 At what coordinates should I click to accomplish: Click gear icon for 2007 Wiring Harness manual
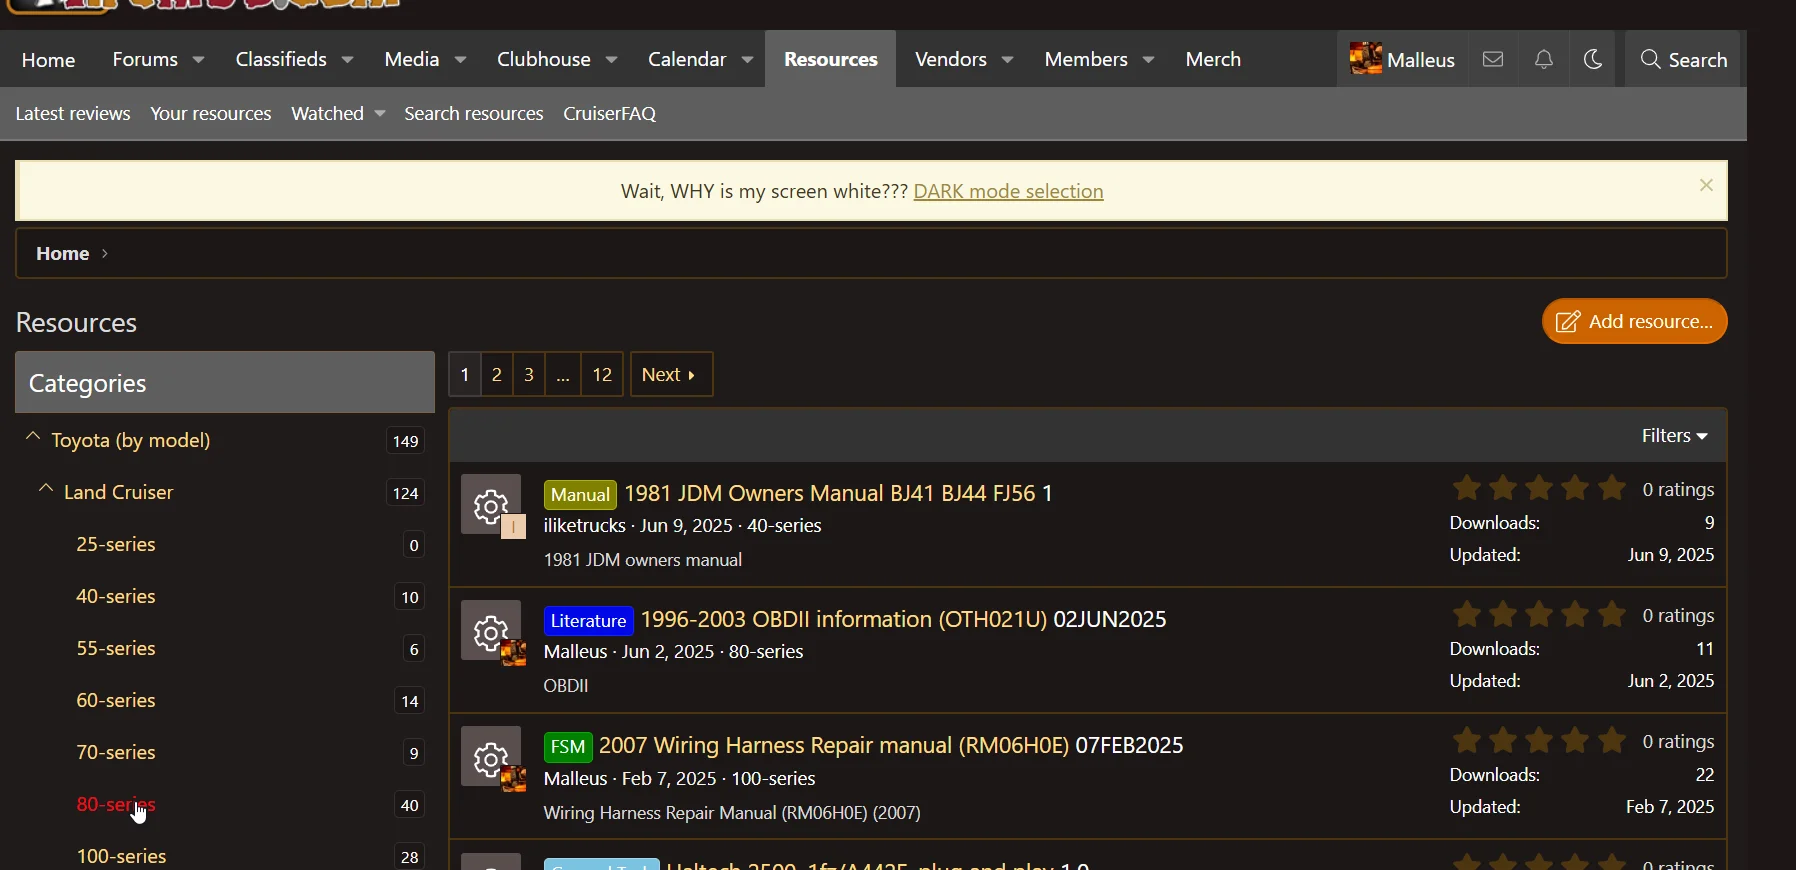point(490,756)
